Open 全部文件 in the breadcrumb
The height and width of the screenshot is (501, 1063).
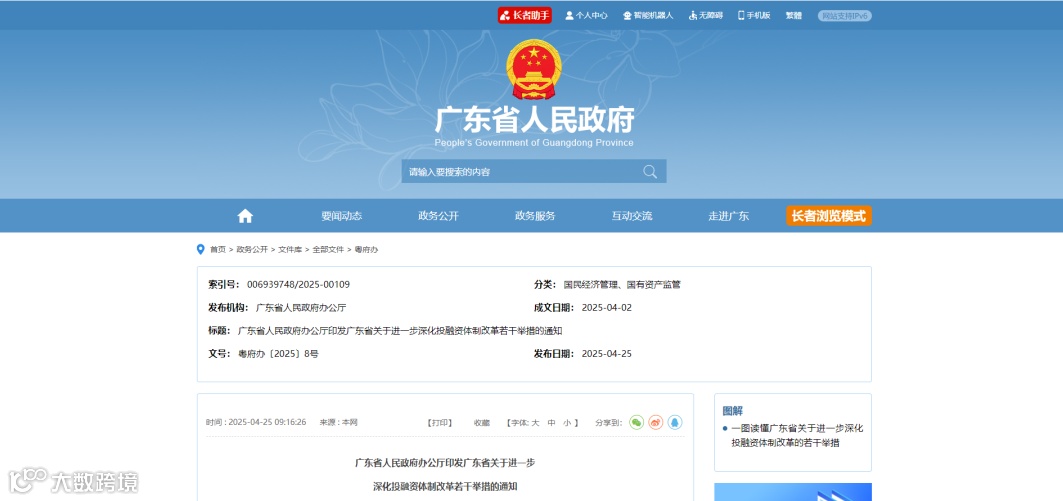328,249
